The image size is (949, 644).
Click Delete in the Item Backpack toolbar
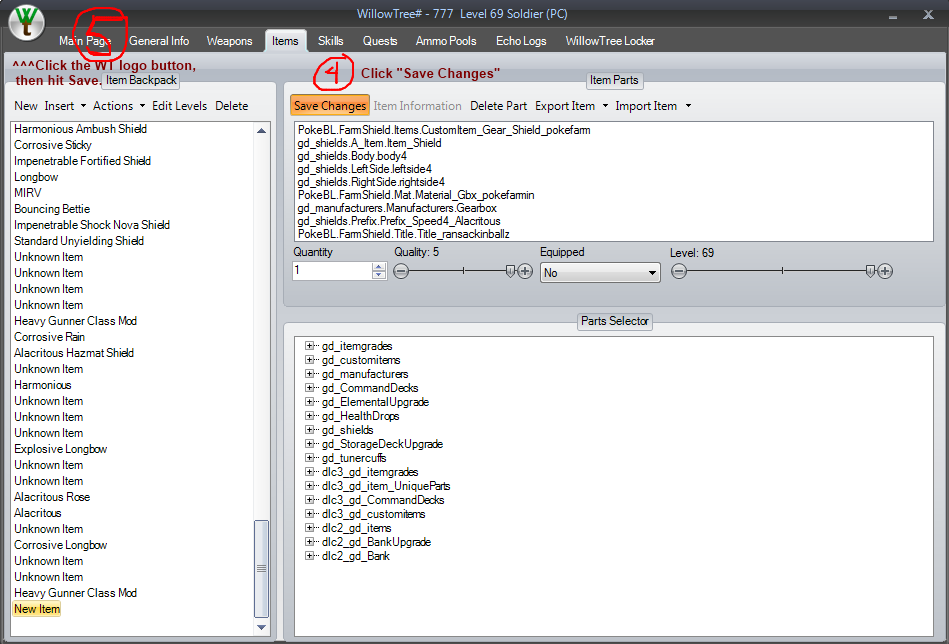(x=232, y=106)
